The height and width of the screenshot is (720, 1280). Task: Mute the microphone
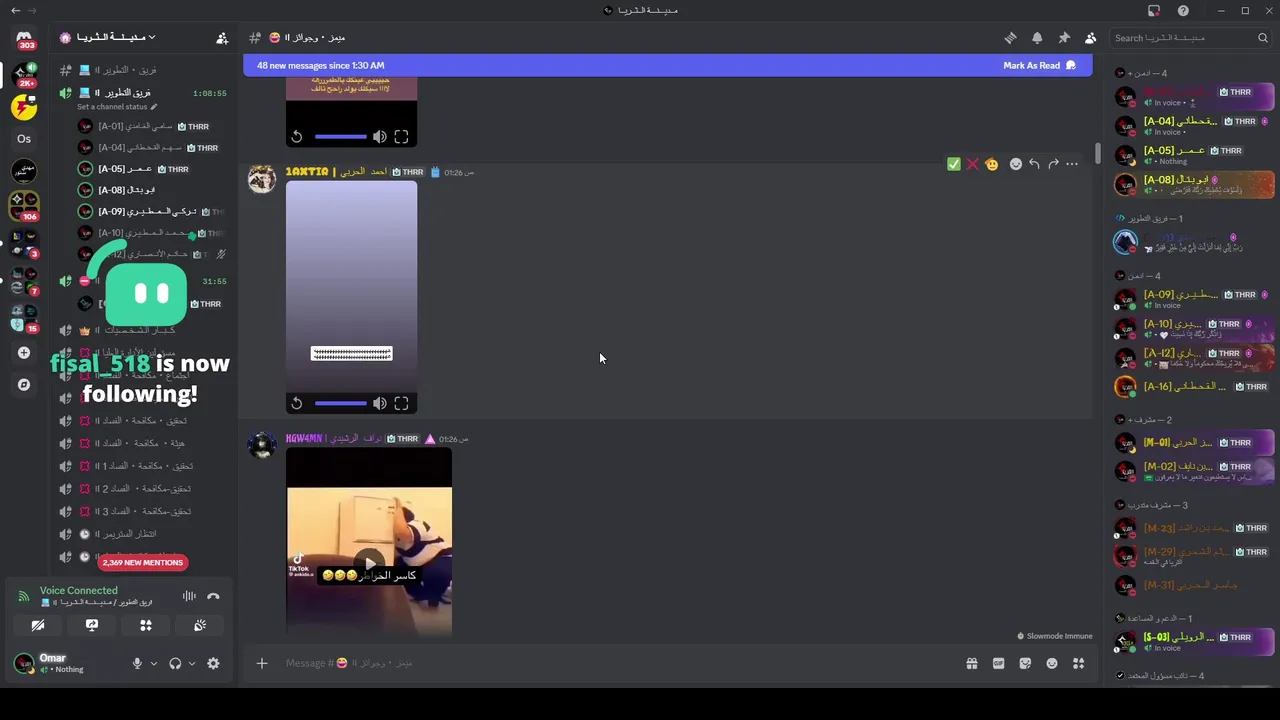coord(137,664)
